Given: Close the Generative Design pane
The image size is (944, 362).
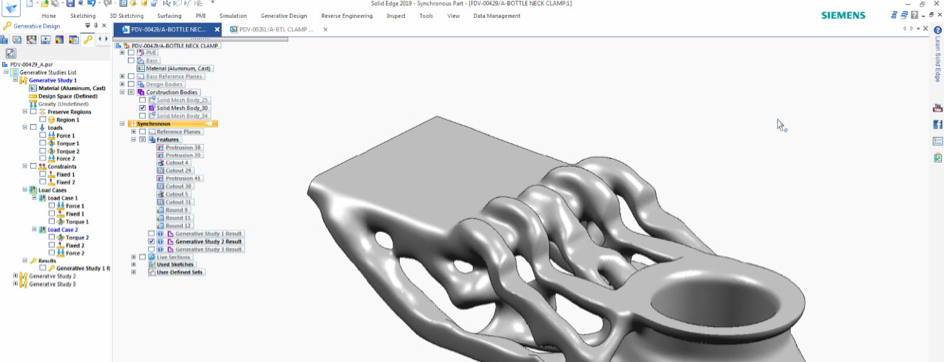Looking at the screenshot, I should 104,26.
